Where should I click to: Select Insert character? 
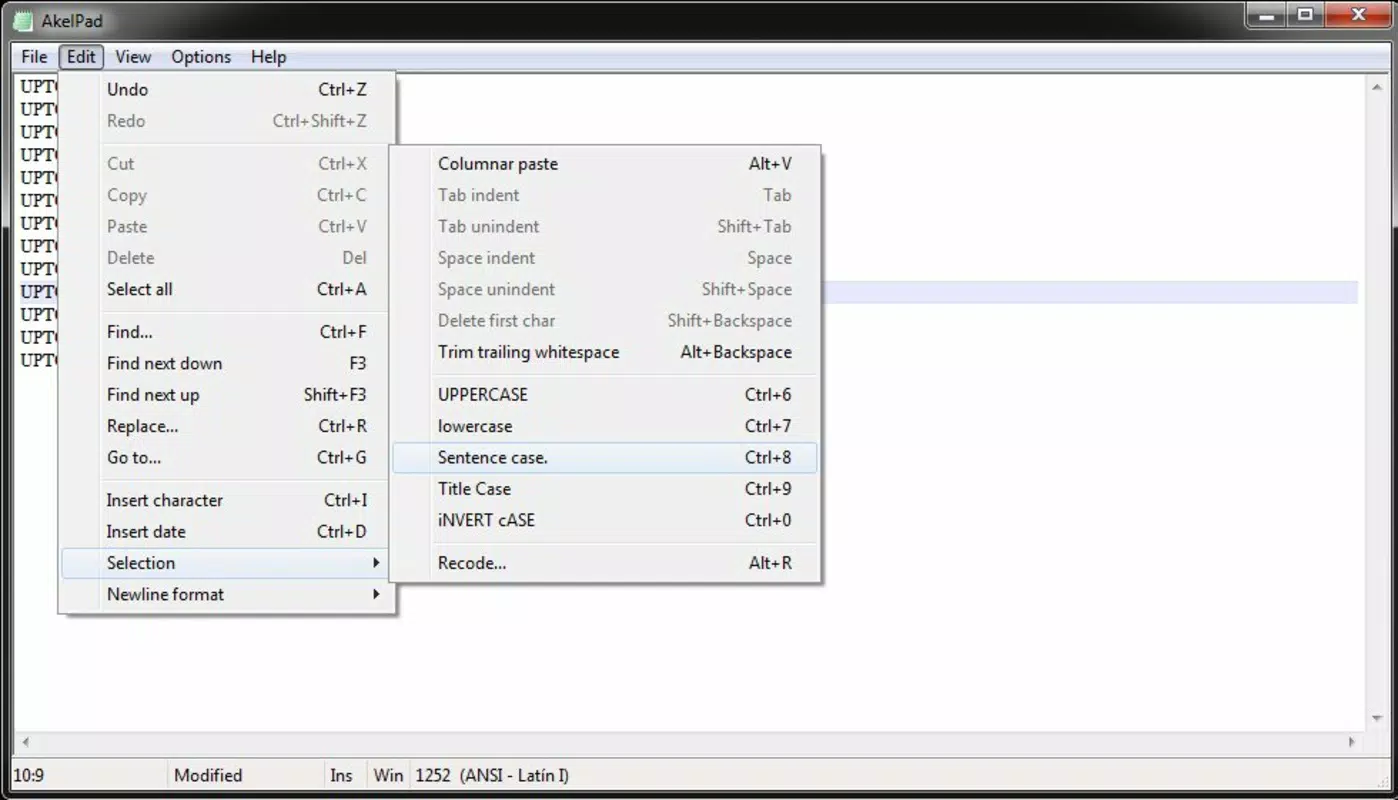(229, 500)
